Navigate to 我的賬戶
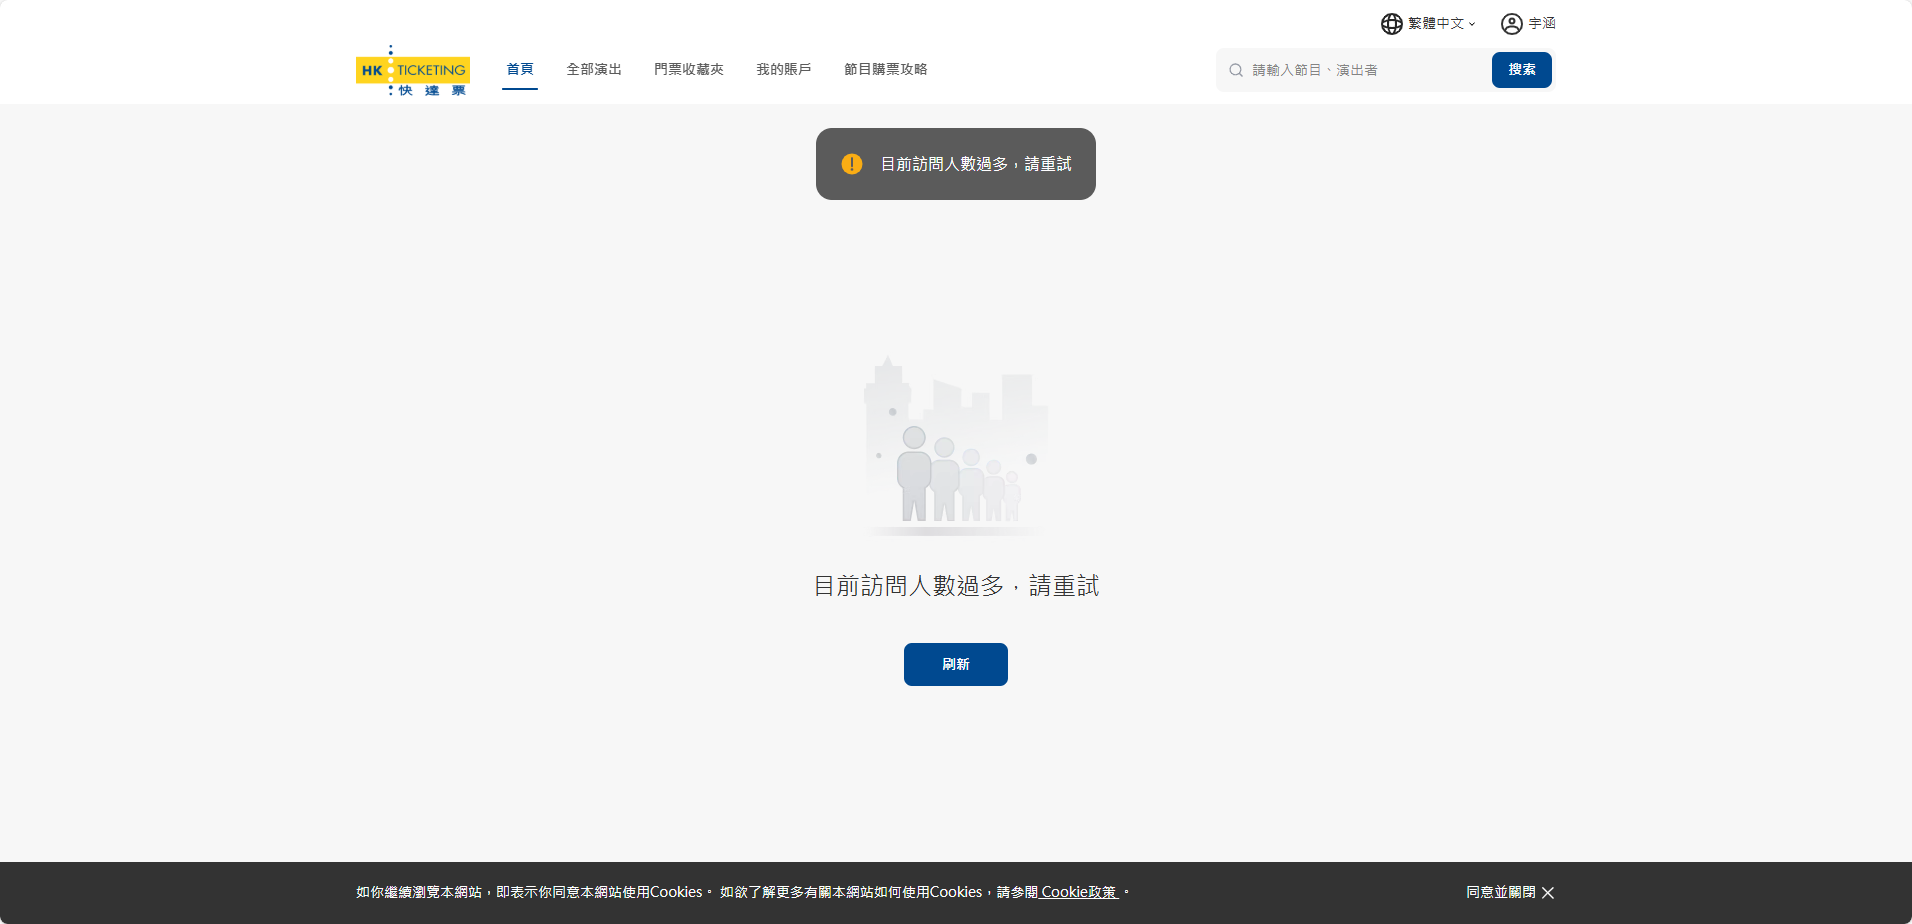Viewport: 1912px width, 924px height. (783, 69)
